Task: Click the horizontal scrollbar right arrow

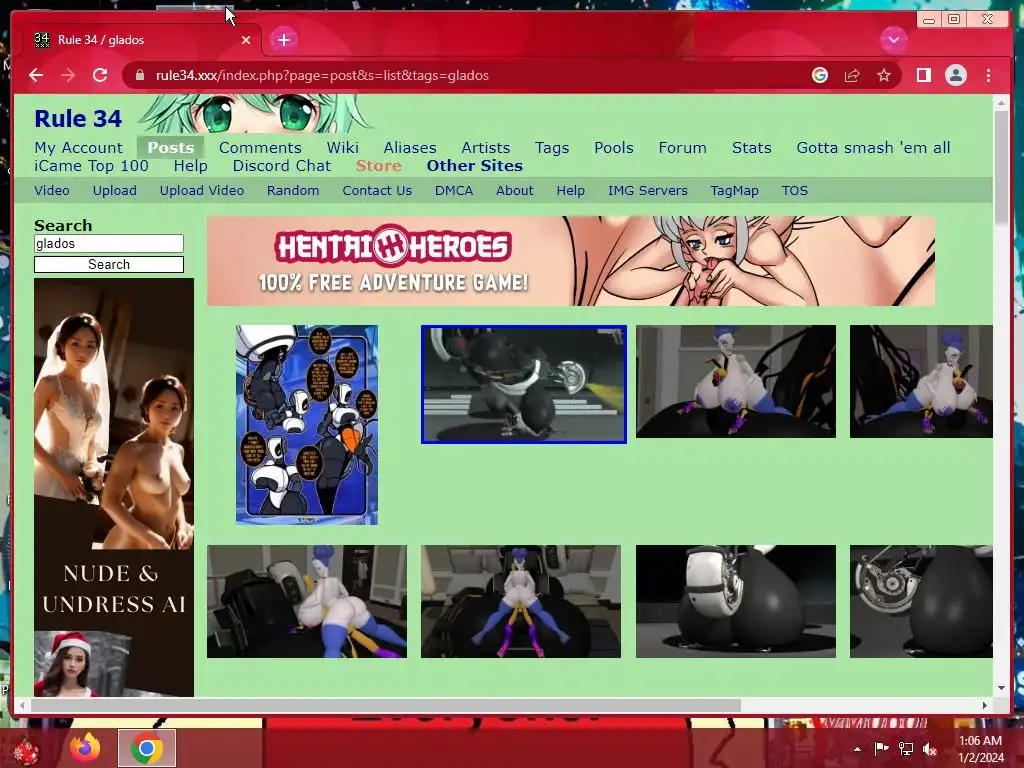Action: 985,705
